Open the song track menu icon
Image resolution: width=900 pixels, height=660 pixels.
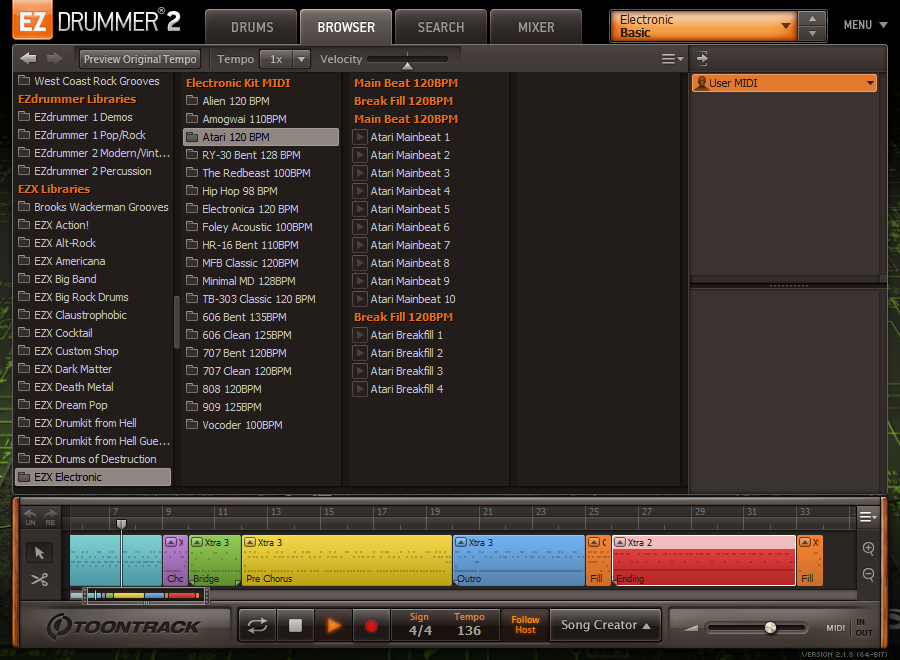pos(868,517)
